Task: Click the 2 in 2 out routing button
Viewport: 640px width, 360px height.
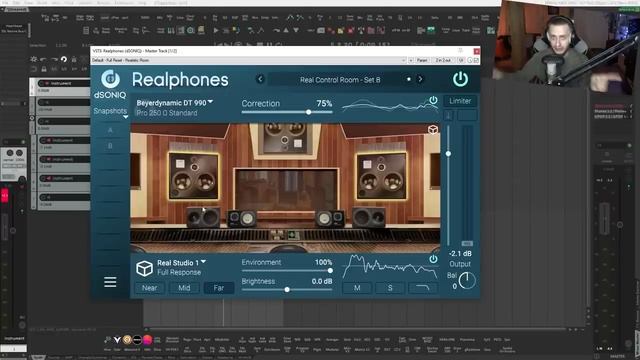Action: click(x=443, y=60)
